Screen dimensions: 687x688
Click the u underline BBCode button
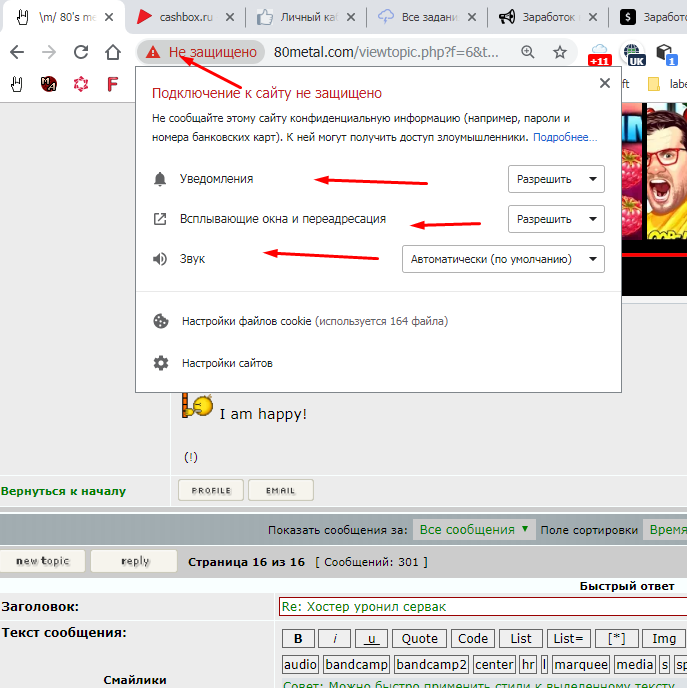[371, 638]
